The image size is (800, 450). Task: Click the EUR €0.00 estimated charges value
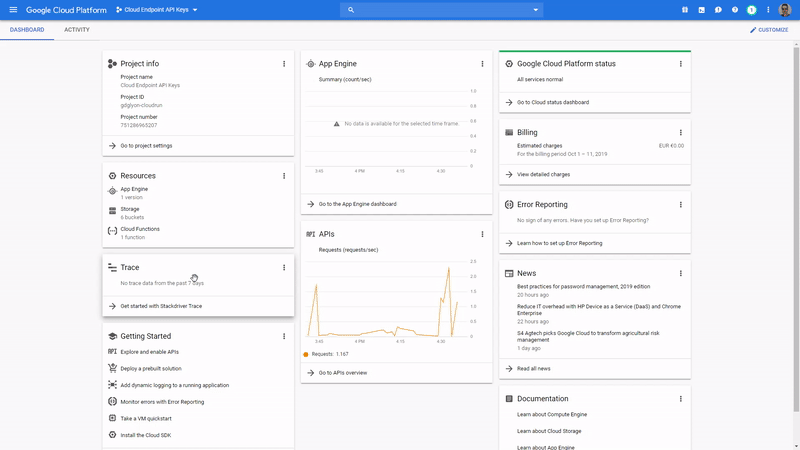[671, 146]
